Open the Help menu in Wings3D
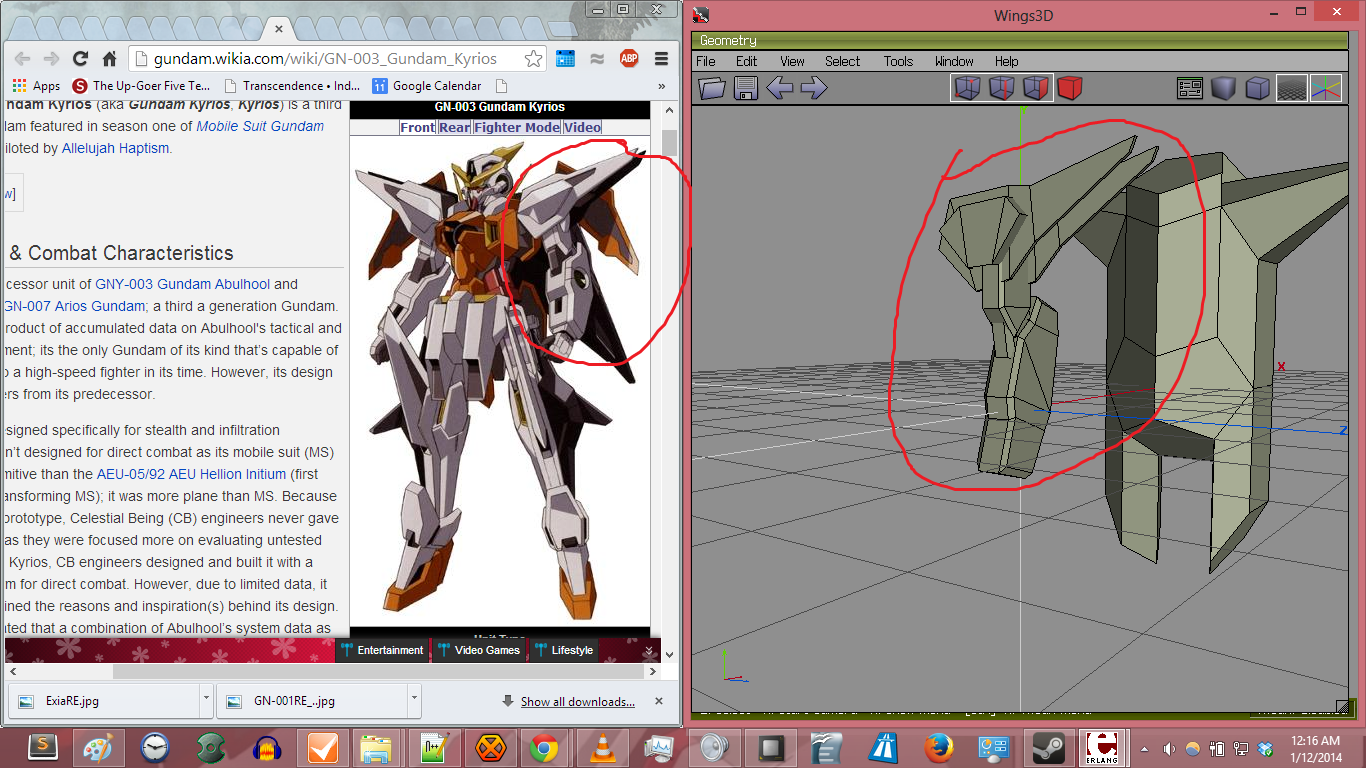 [1006, 61]
